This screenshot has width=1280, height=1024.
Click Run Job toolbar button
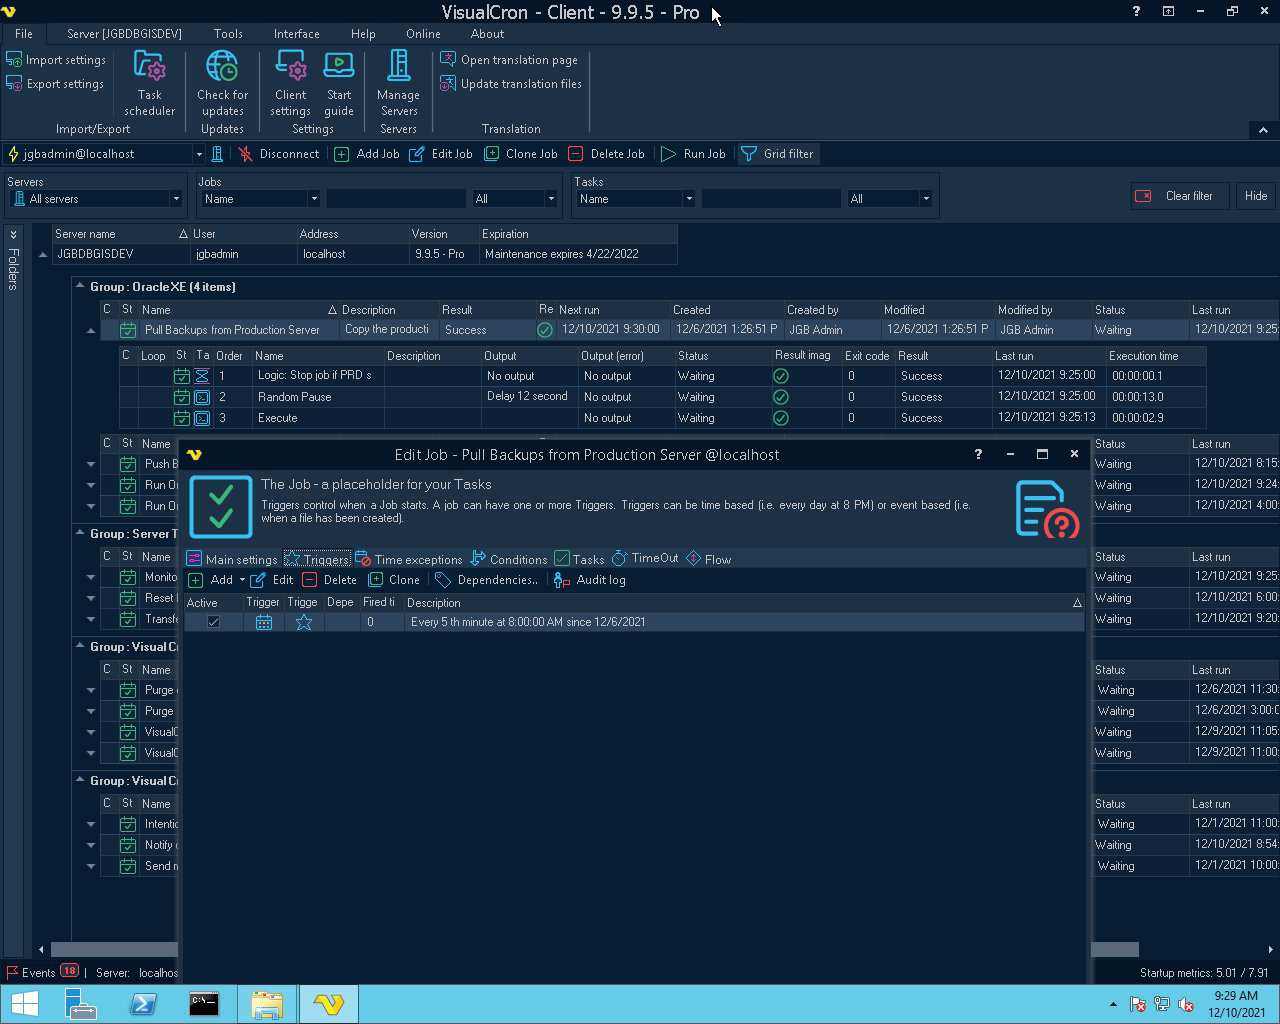click(x=693, y=154)
